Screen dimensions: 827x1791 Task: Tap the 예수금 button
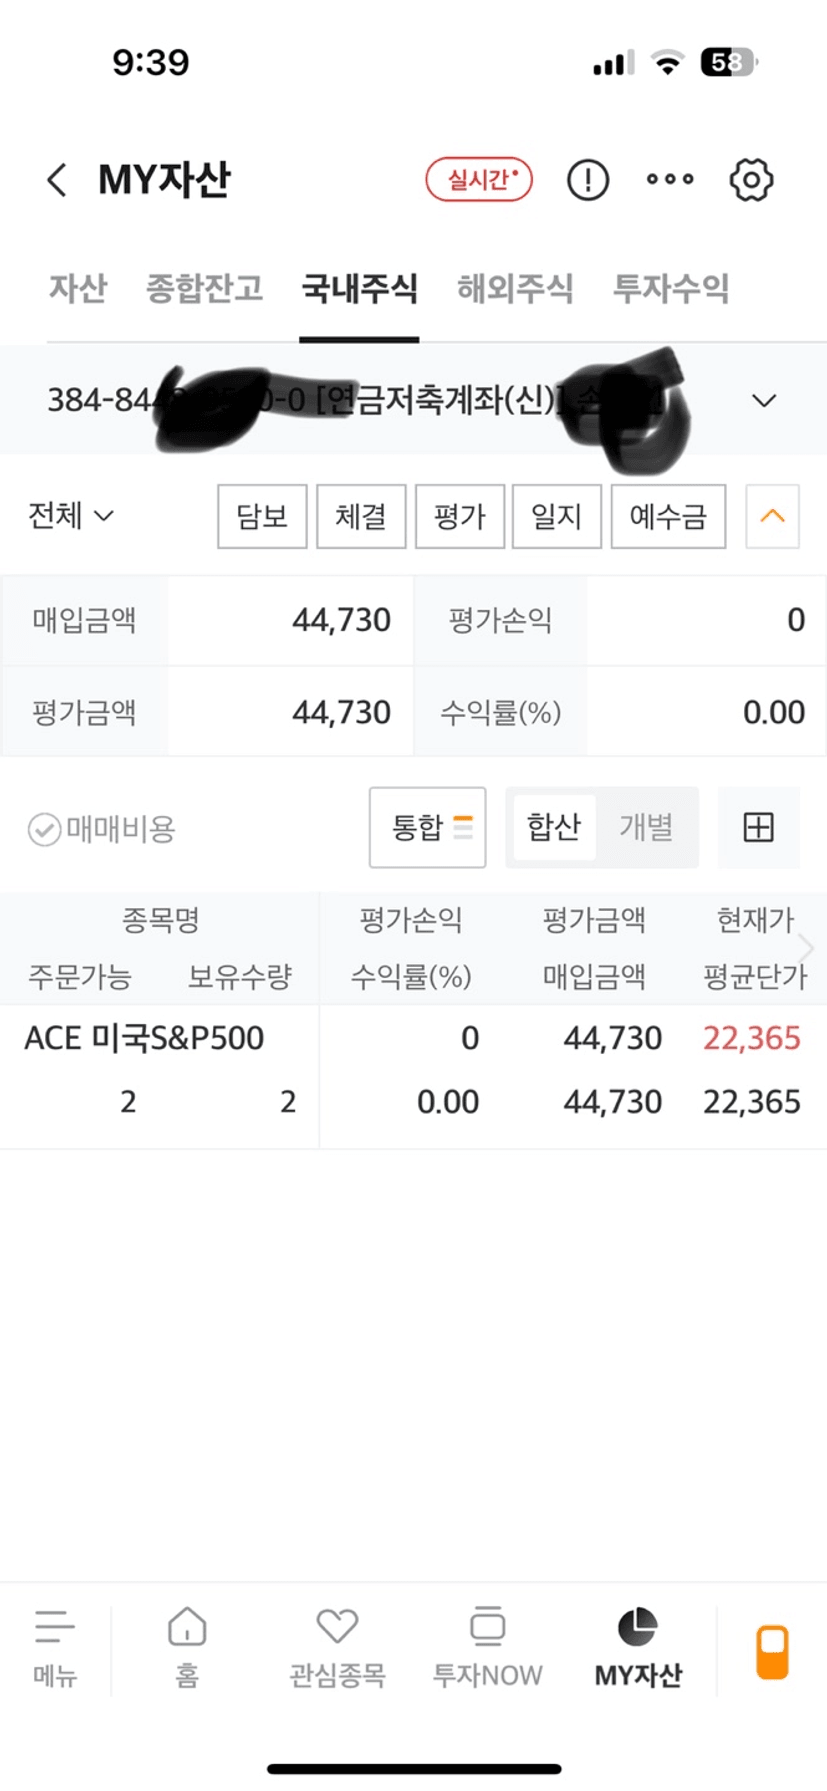point(668,516)
